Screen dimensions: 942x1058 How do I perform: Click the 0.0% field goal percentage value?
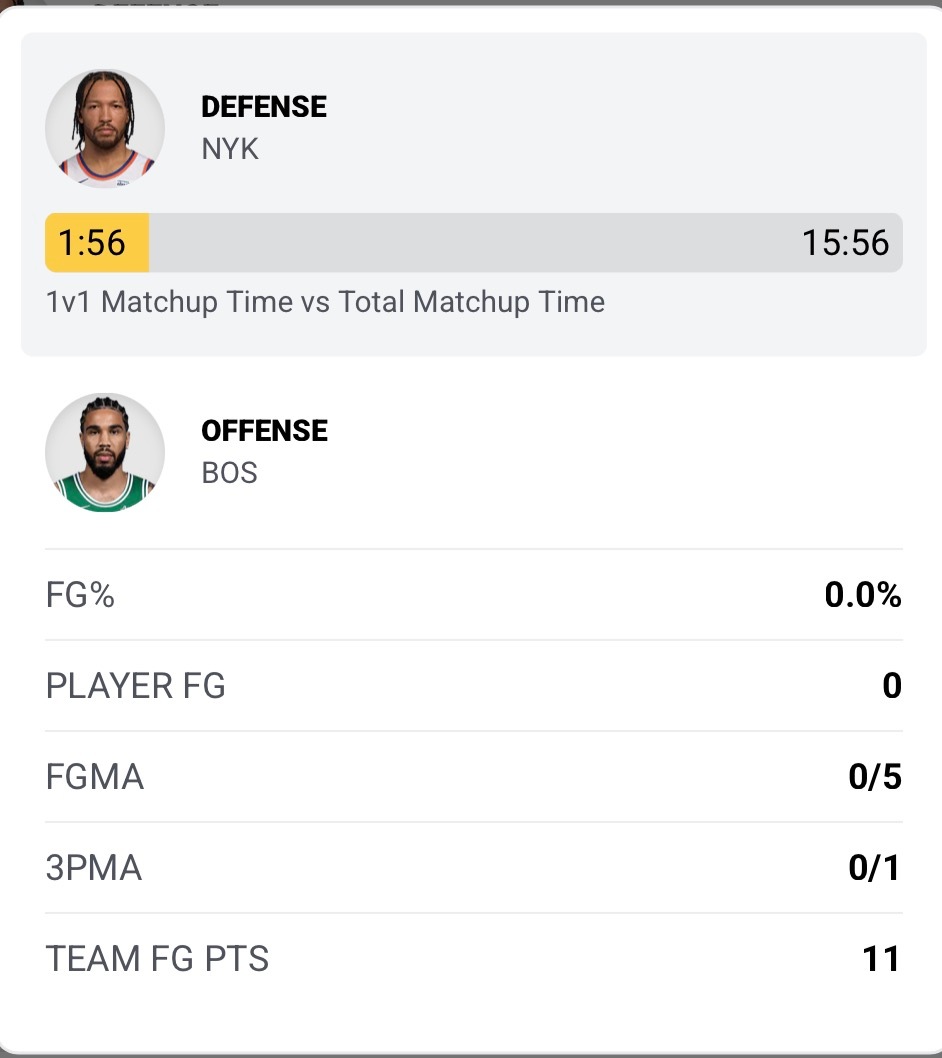pyautogui.click(x=862, y=596)
